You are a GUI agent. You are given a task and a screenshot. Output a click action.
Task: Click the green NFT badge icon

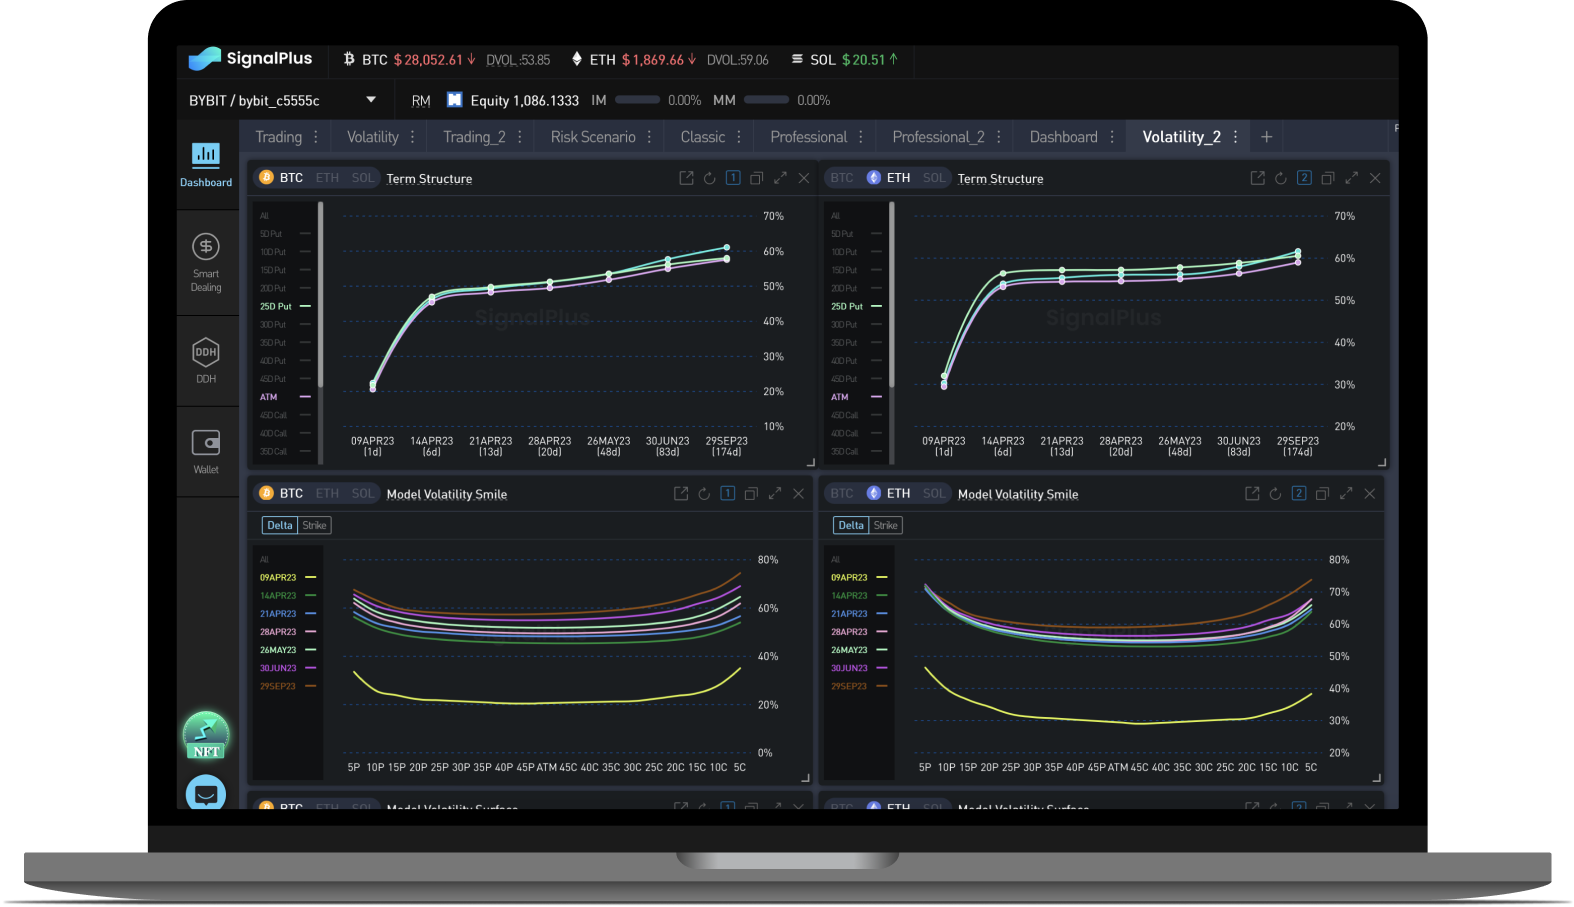click(206, 737)
